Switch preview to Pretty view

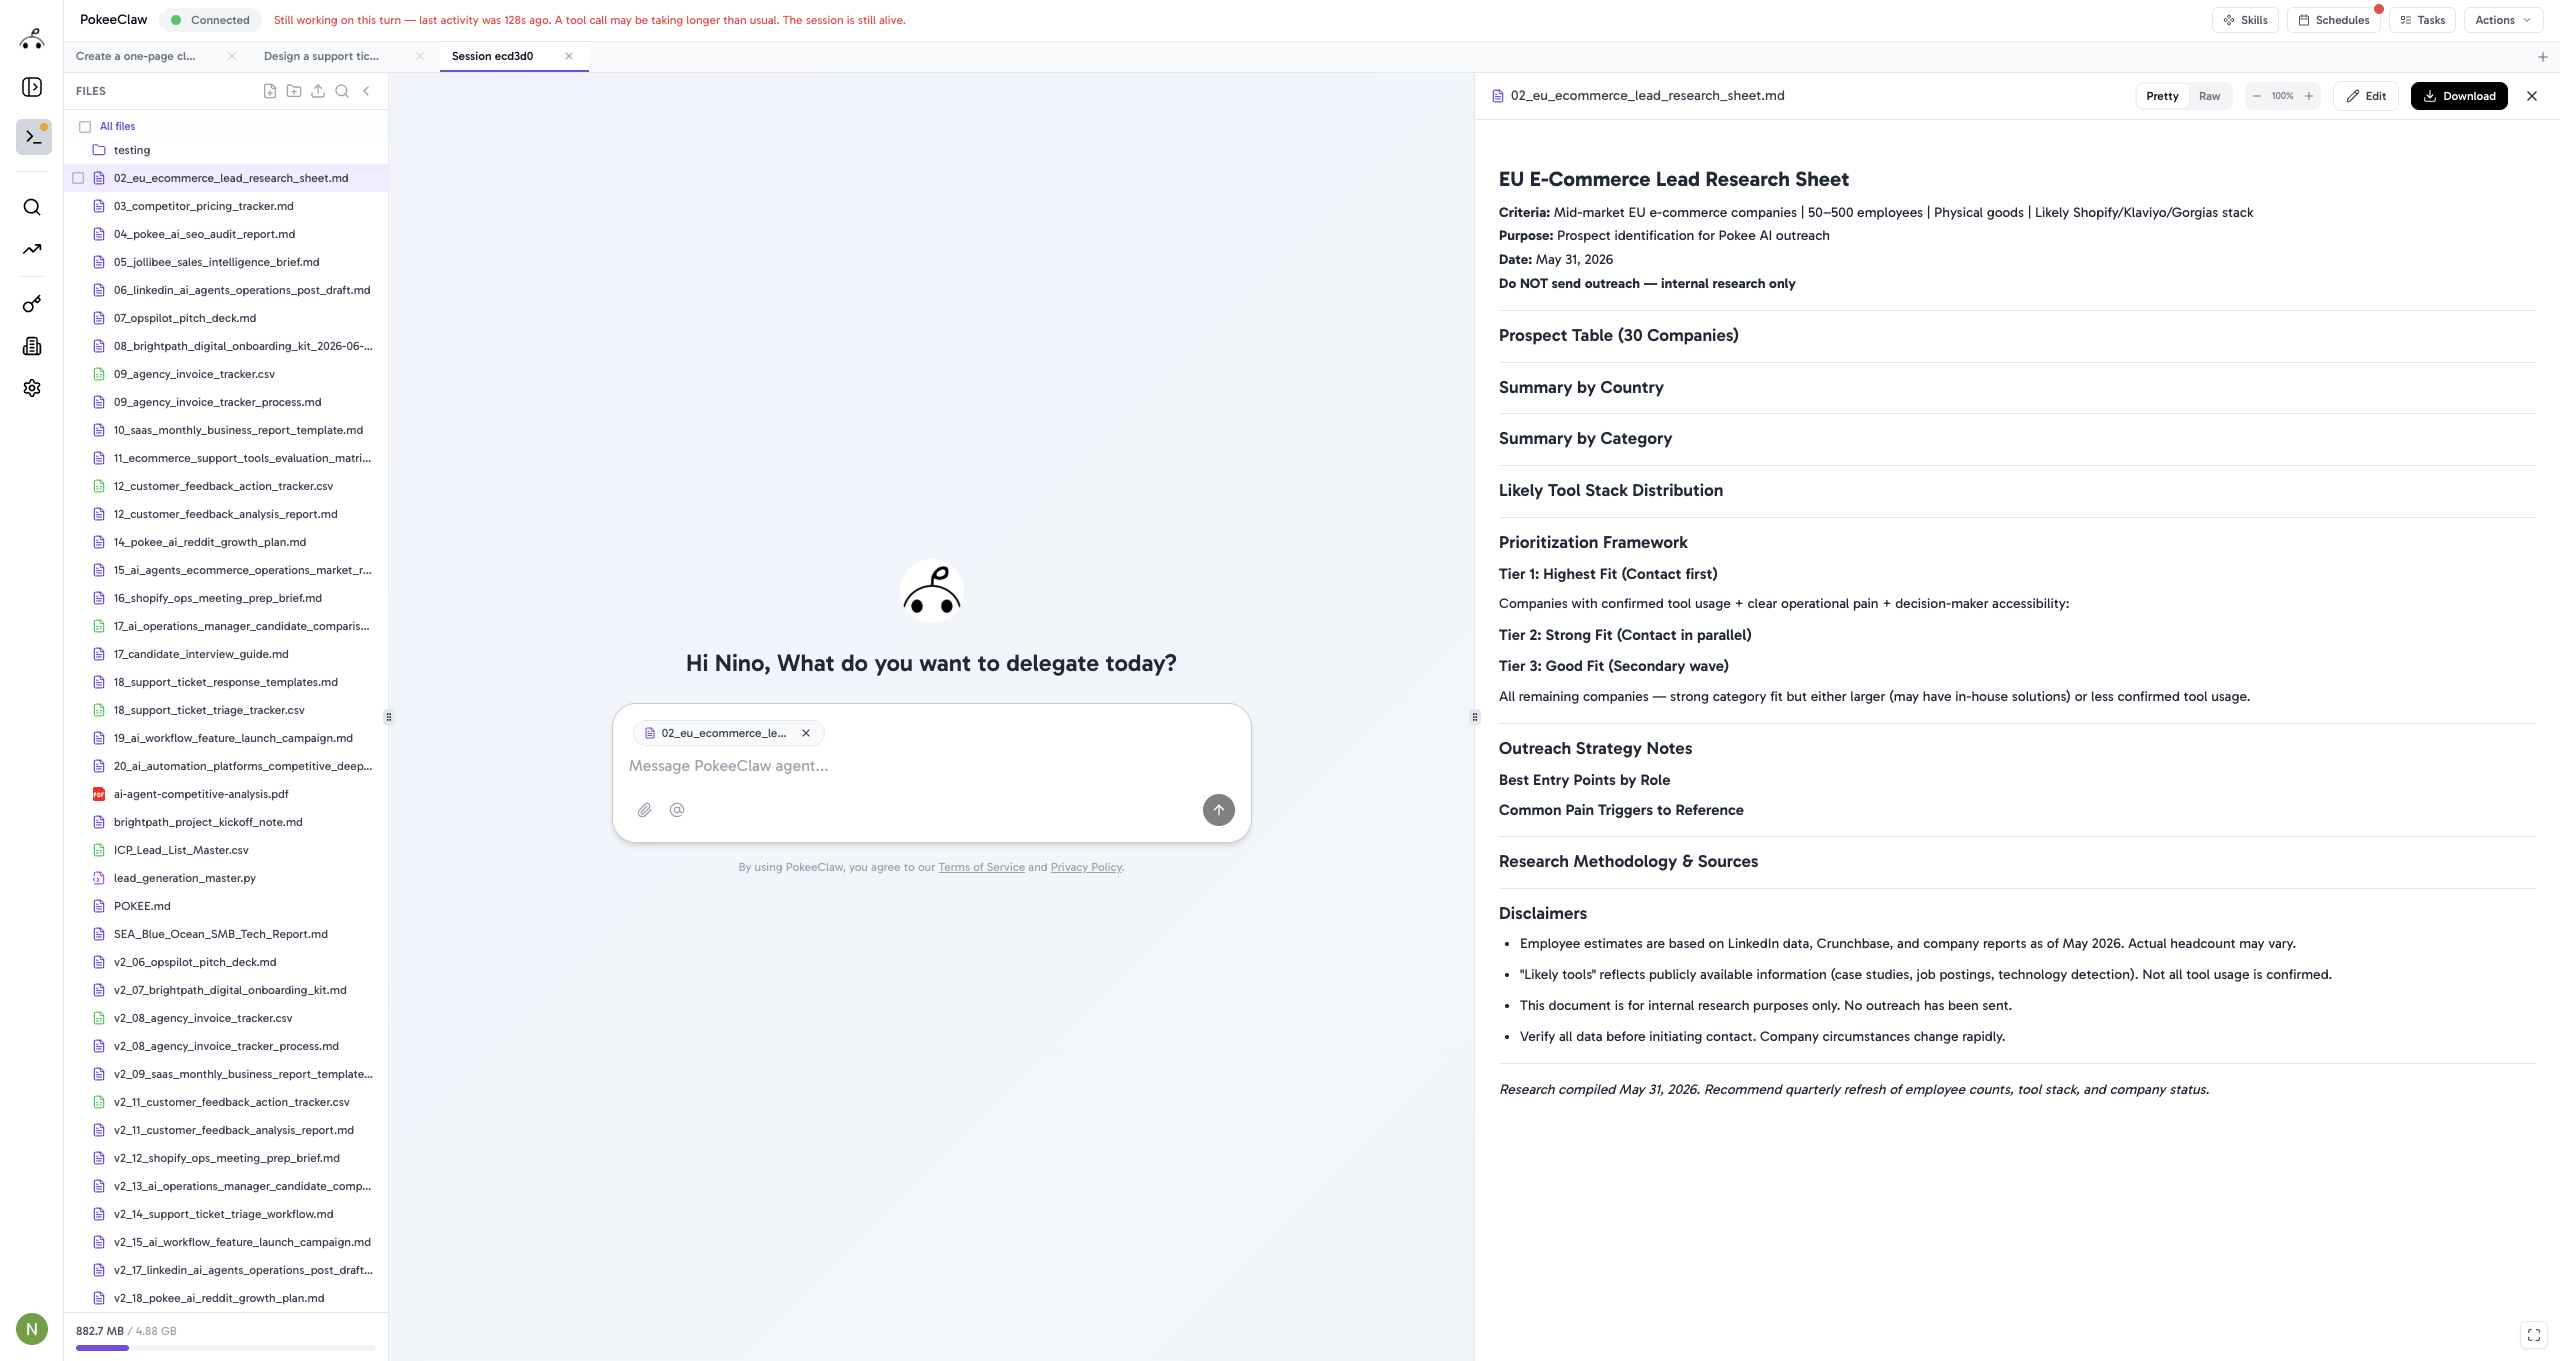2162,96
